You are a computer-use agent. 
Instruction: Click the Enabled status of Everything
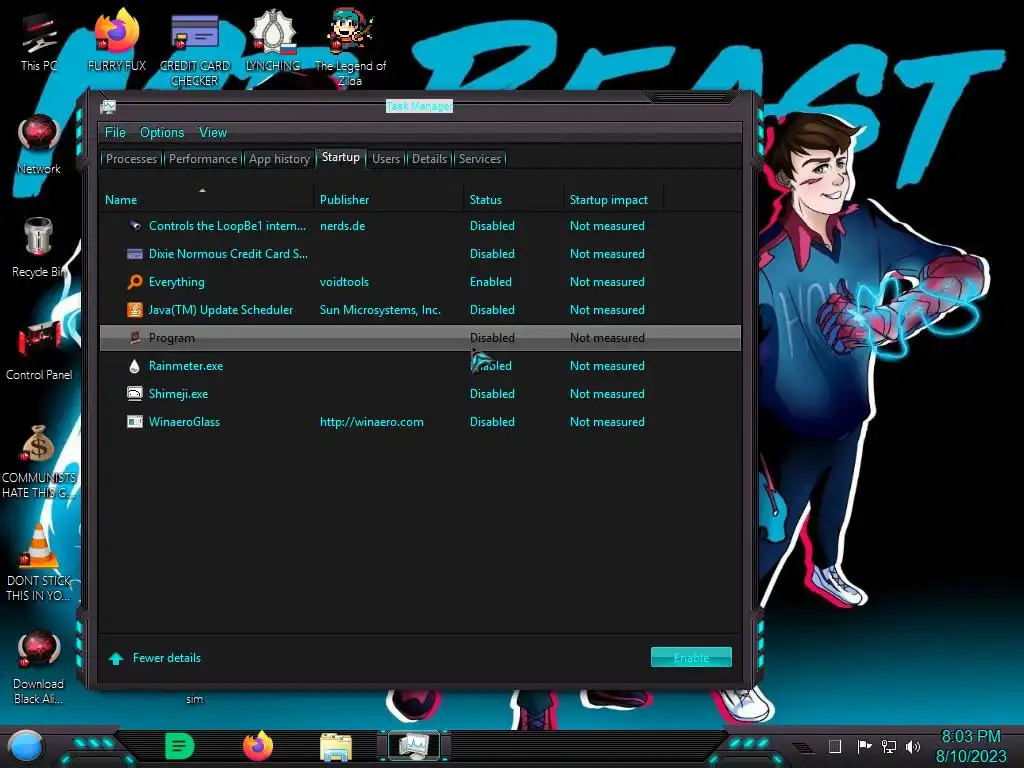490,282
